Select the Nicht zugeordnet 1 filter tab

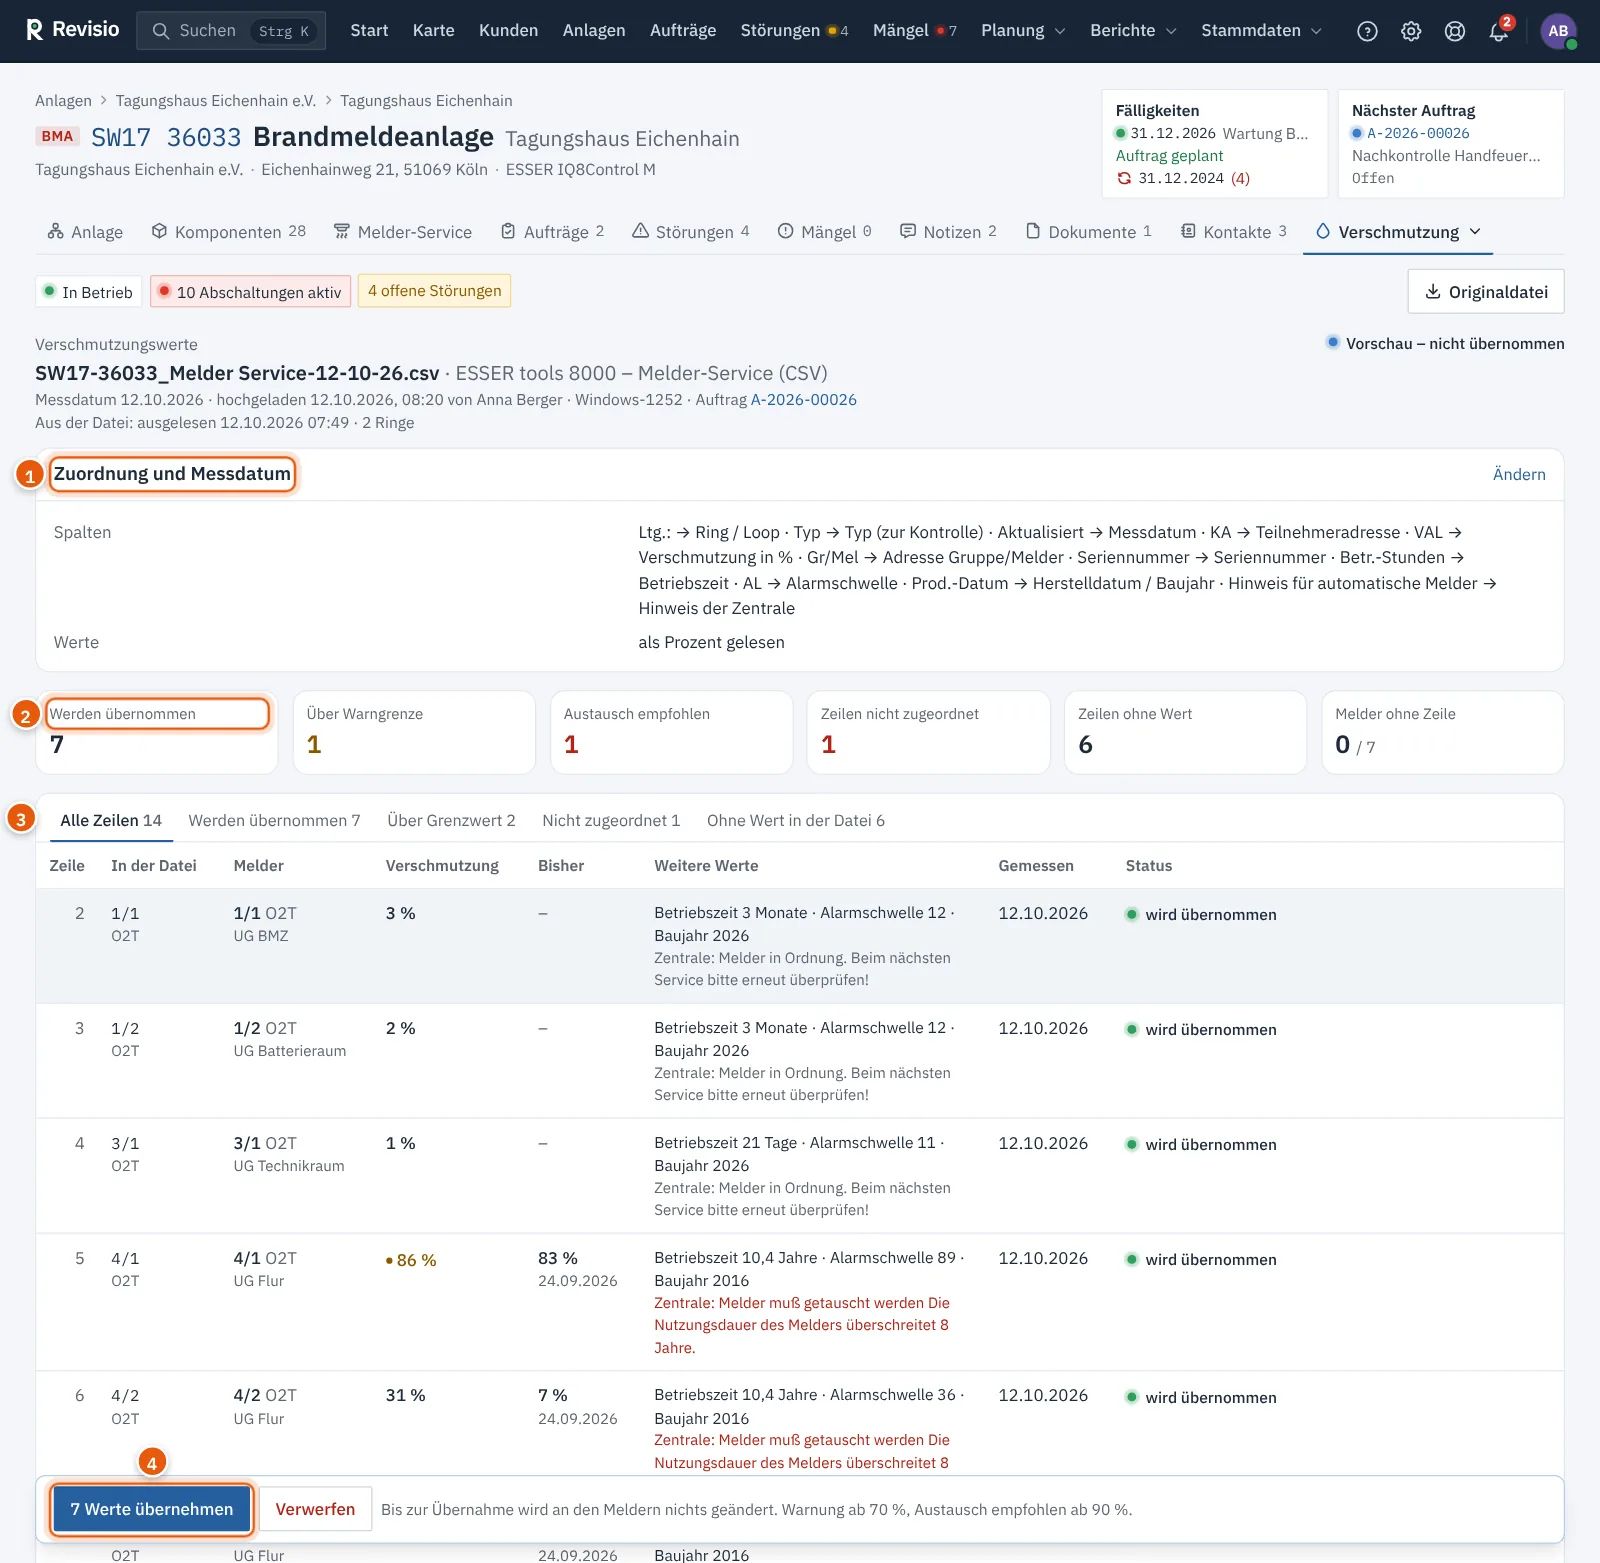[611, 820]
